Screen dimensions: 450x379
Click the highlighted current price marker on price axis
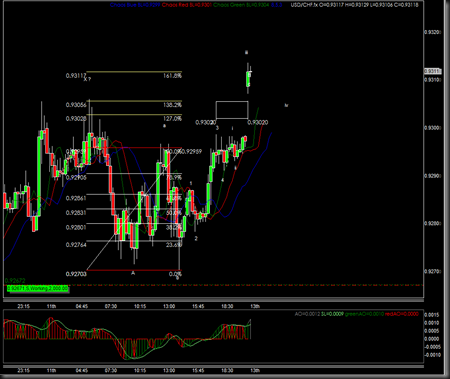pos(433,71)
